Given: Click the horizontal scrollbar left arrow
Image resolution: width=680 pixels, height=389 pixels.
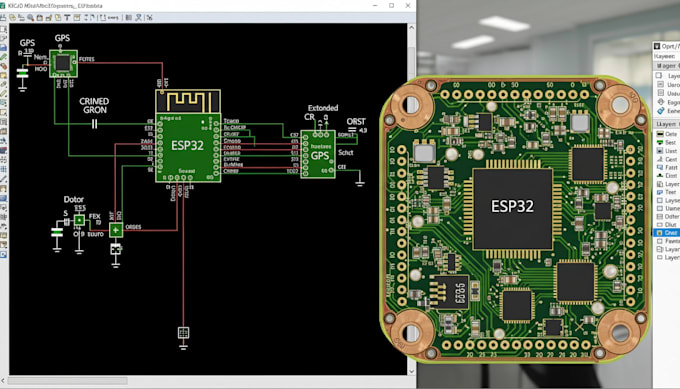Looking at the screenshot, I should click(3, 381).
